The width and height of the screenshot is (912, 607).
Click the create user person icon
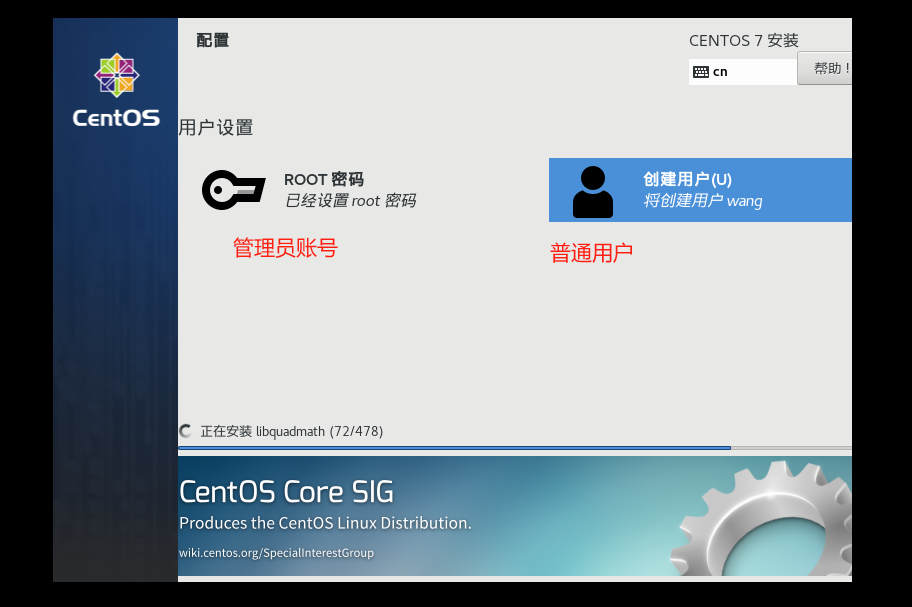tap(593, 192)
